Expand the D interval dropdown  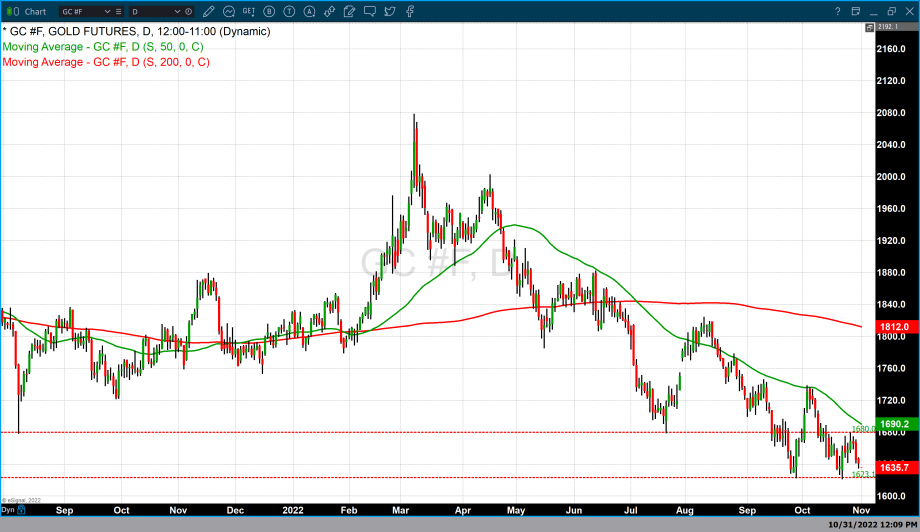[x=179, y=11]
